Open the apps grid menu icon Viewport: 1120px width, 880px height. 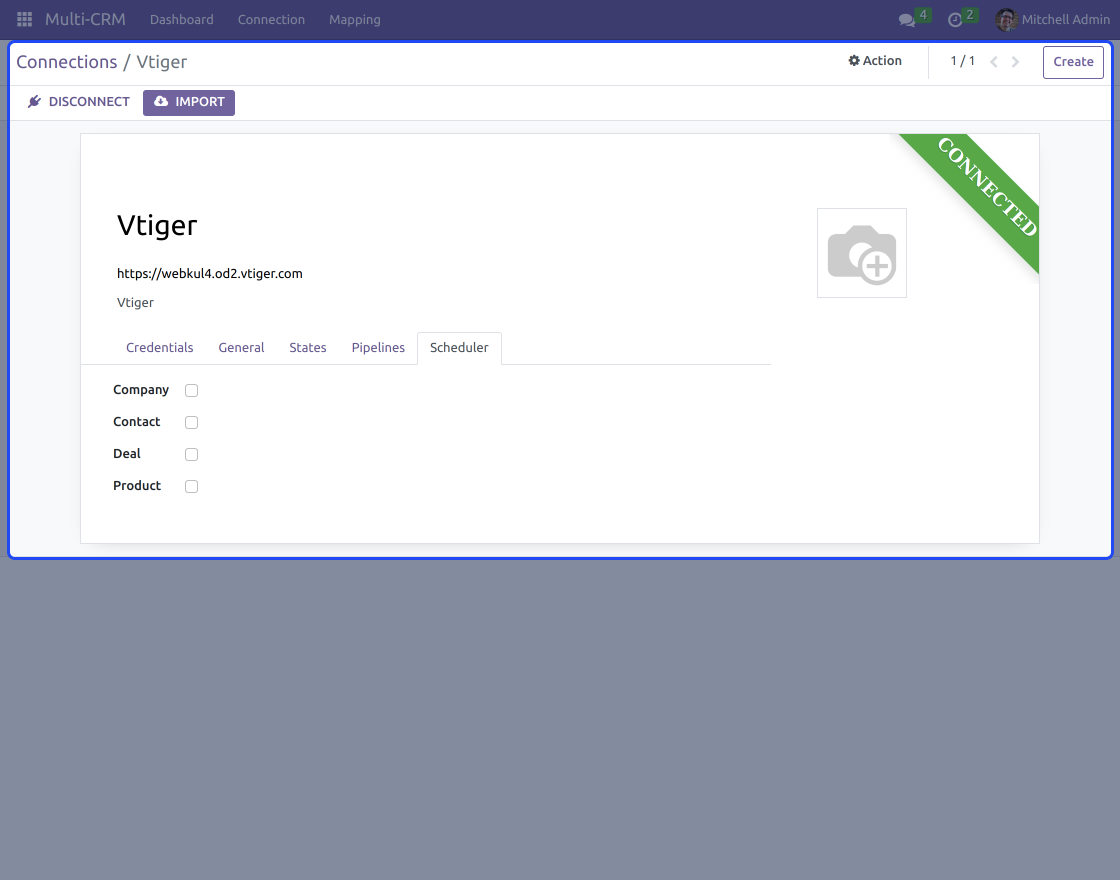pyautogui.click(x=24, y=19)
